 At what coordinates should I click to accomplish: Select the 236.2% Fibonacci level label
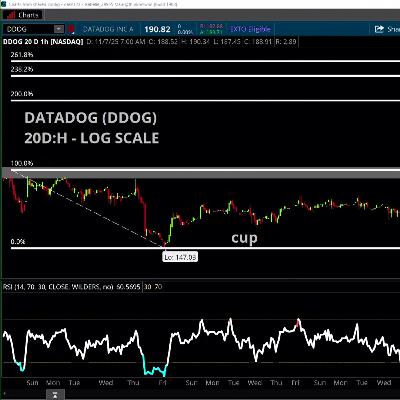pos(22,70)
